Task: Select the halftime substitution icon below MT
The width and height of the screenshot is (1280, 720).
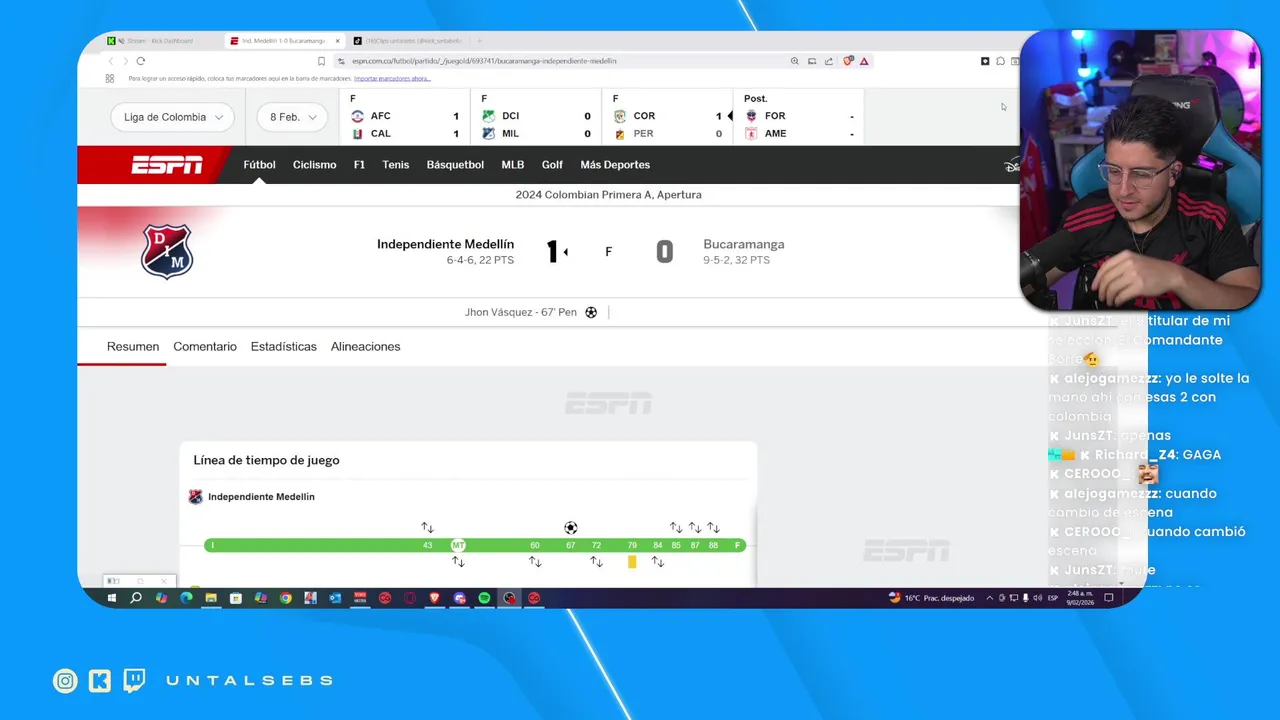Action: click(x=458, y=562)
